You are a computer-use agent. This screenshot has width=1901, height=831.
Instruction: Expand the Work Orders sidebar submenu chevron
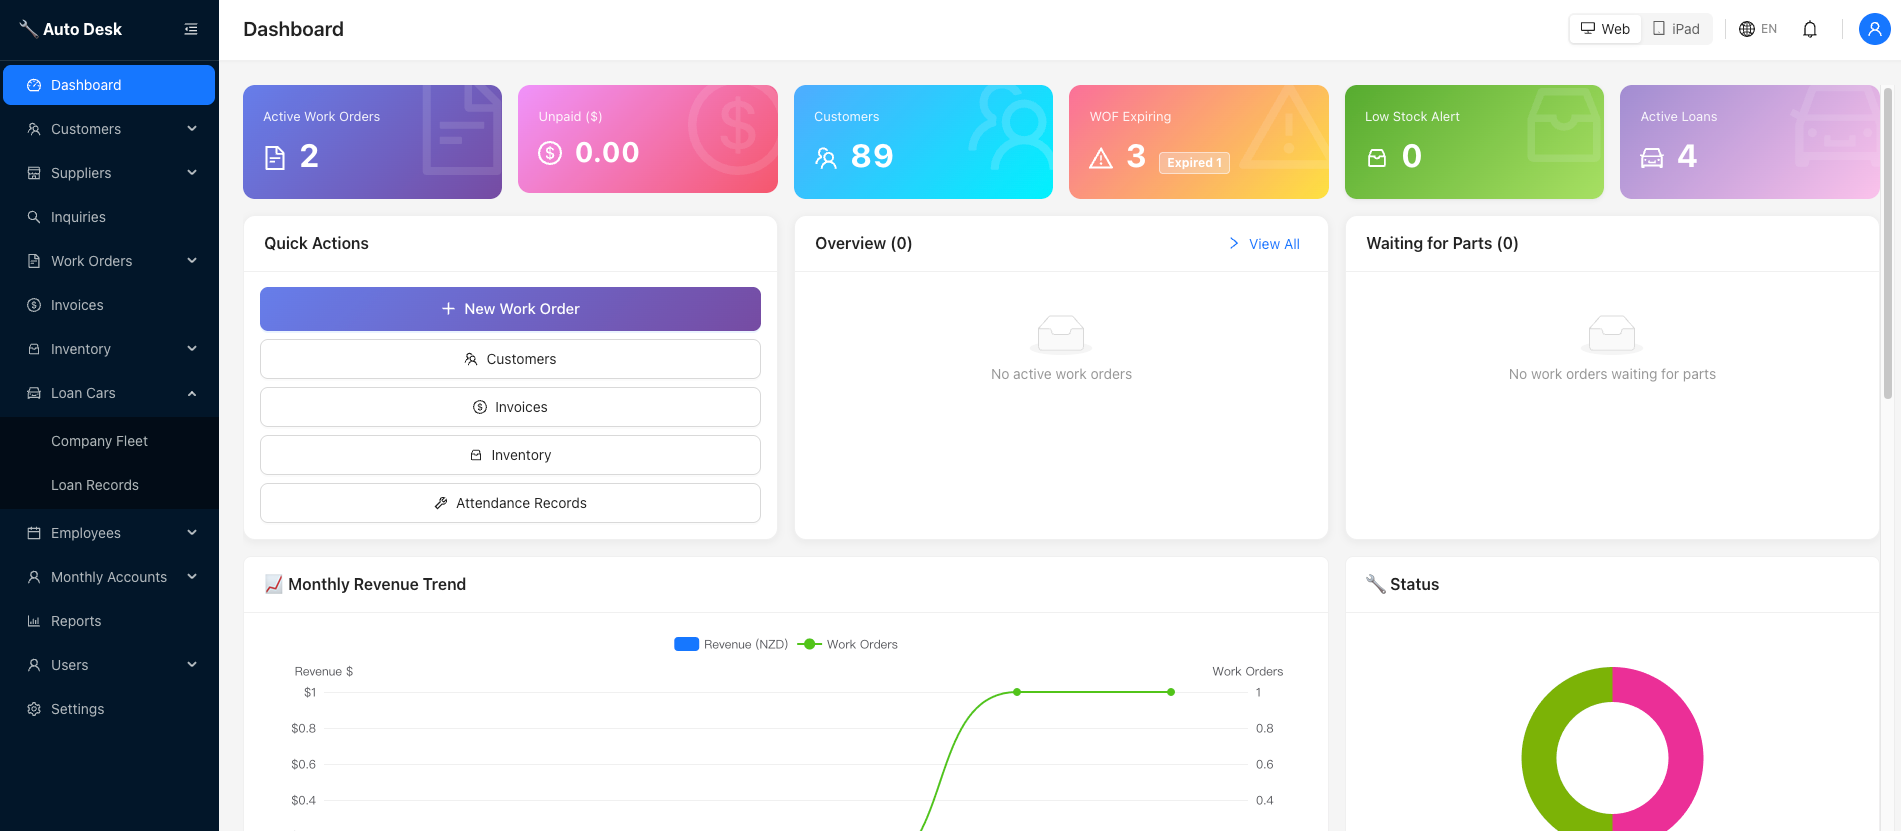click(192, 261)
